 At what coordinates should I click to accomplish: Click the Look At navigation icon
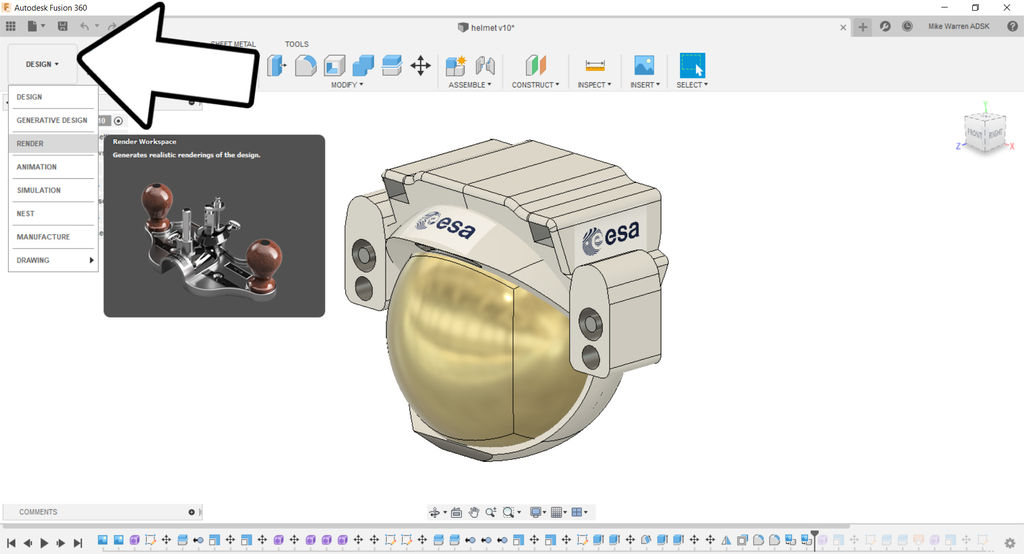(456, 512)
